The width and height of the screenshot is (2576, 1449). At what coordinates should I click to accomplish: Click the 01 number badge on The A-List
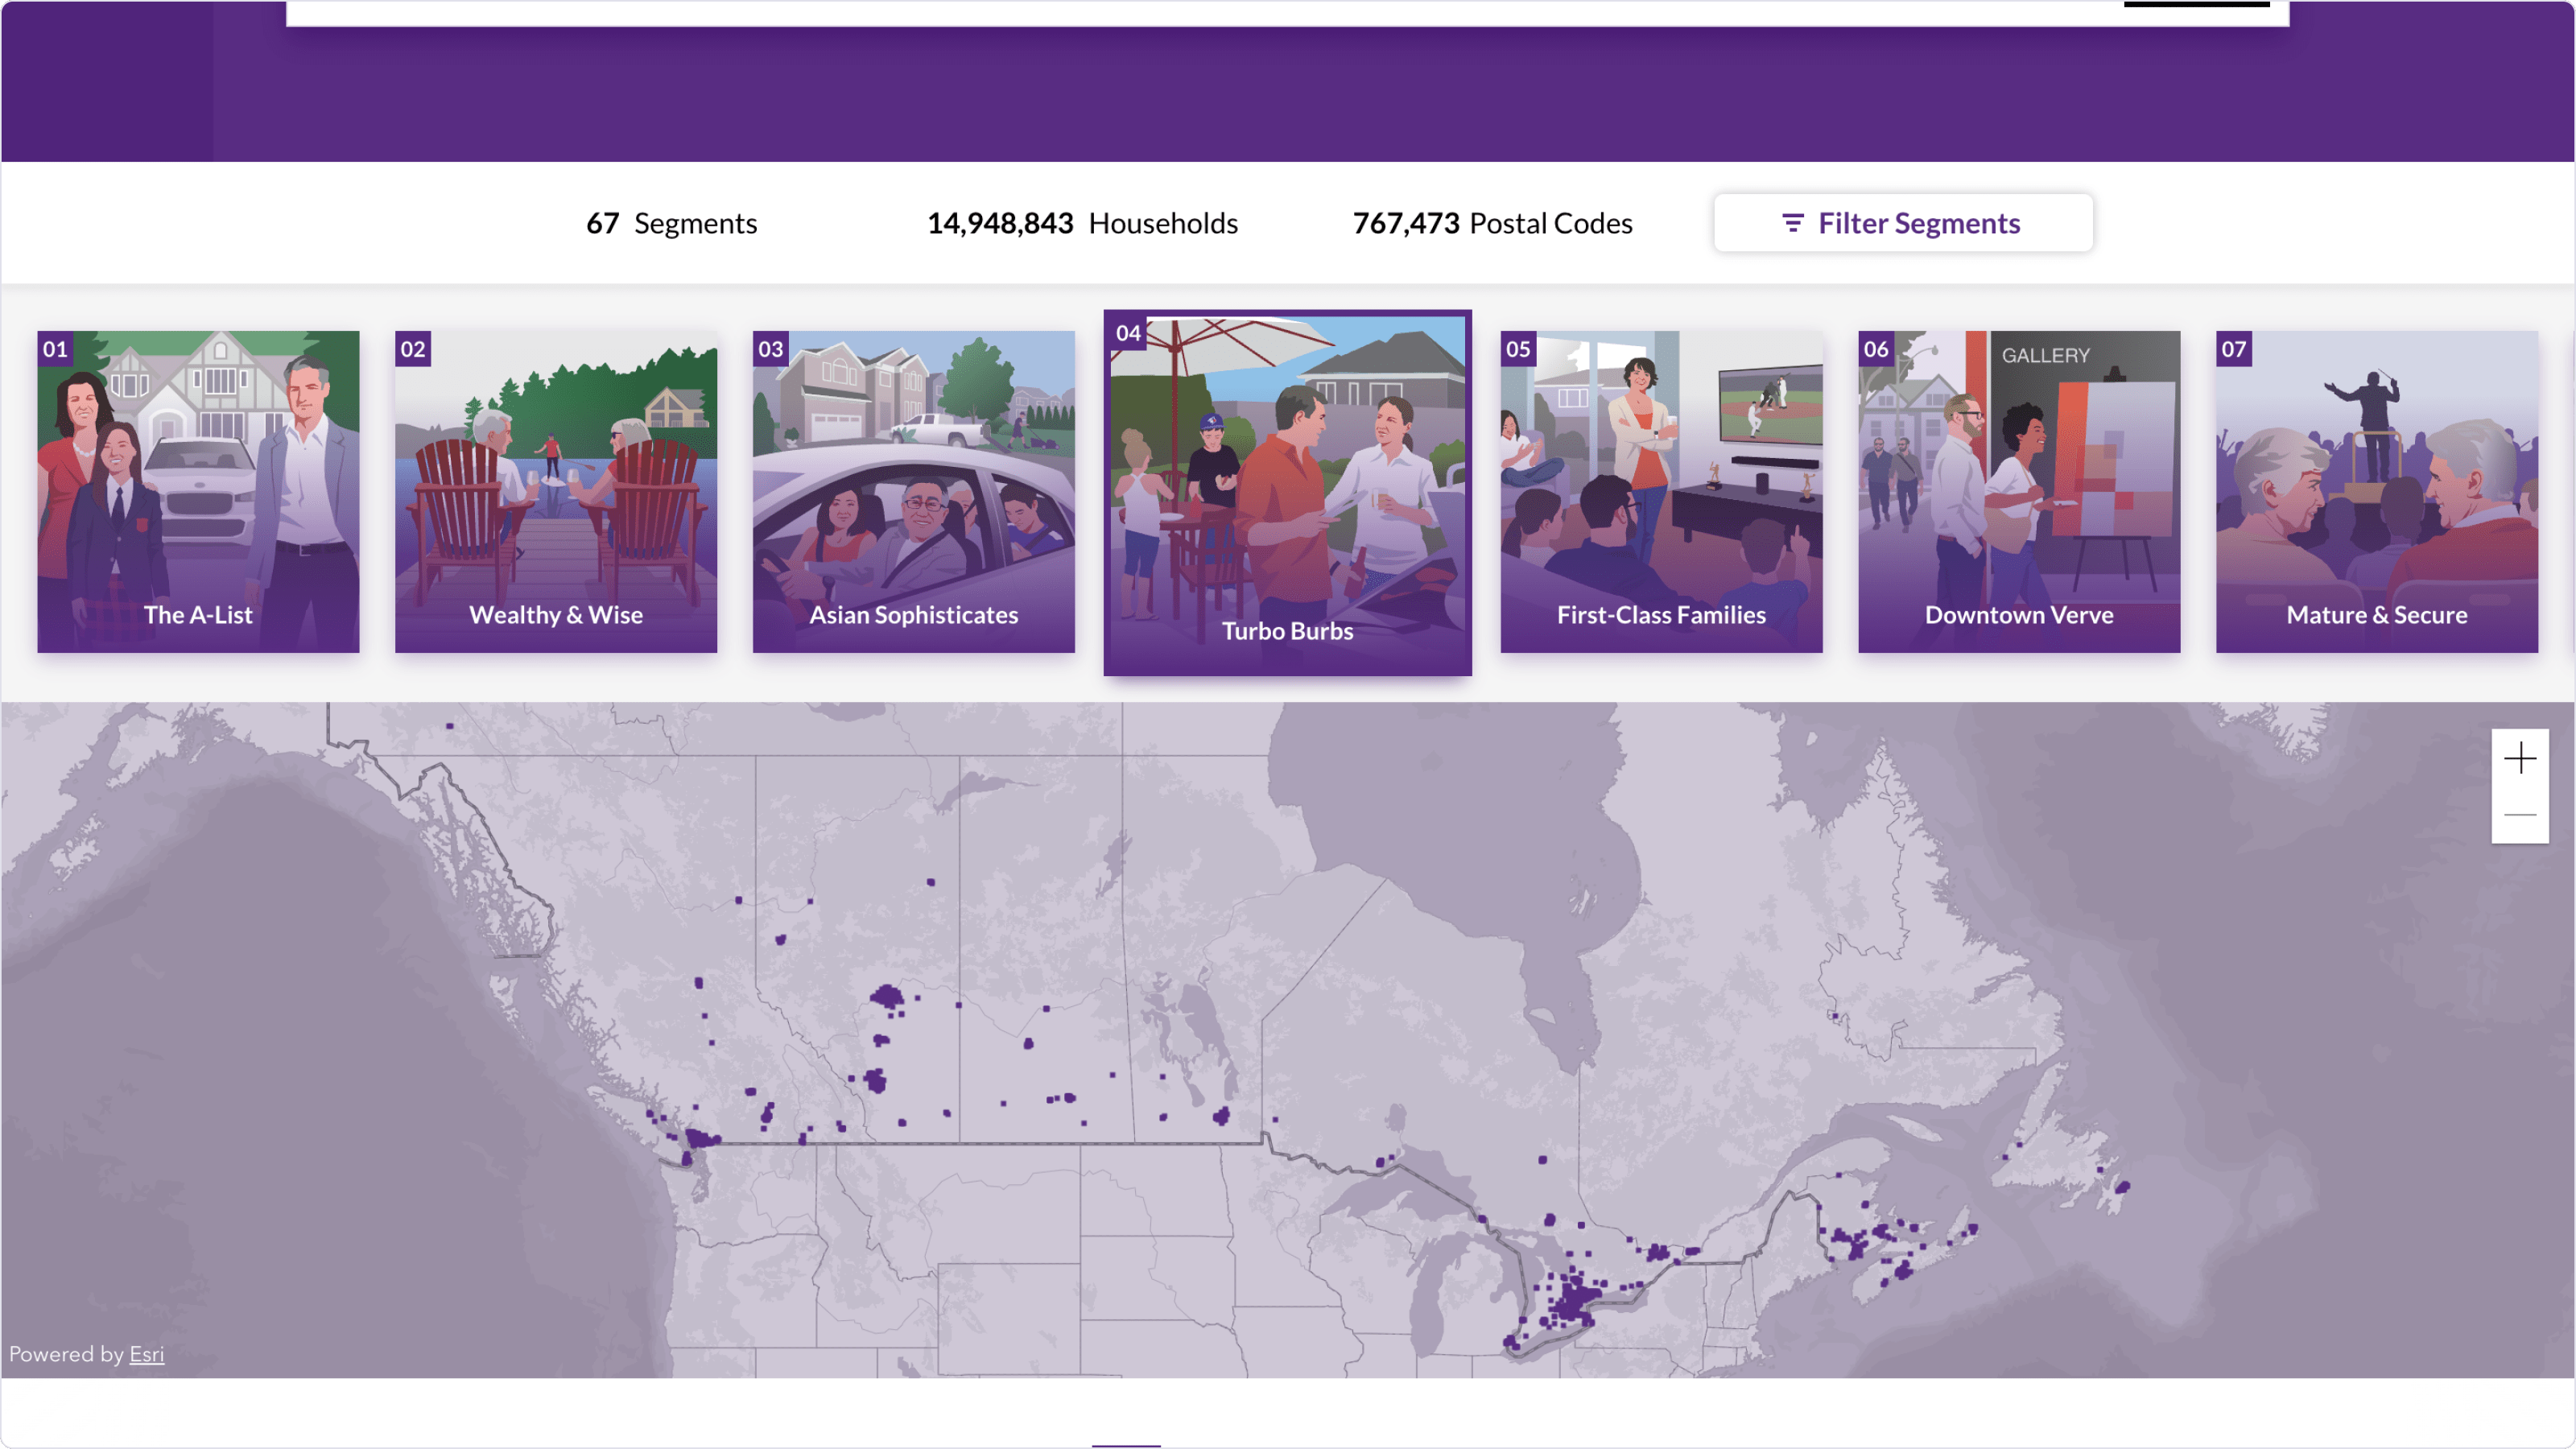tap(55, 349)
